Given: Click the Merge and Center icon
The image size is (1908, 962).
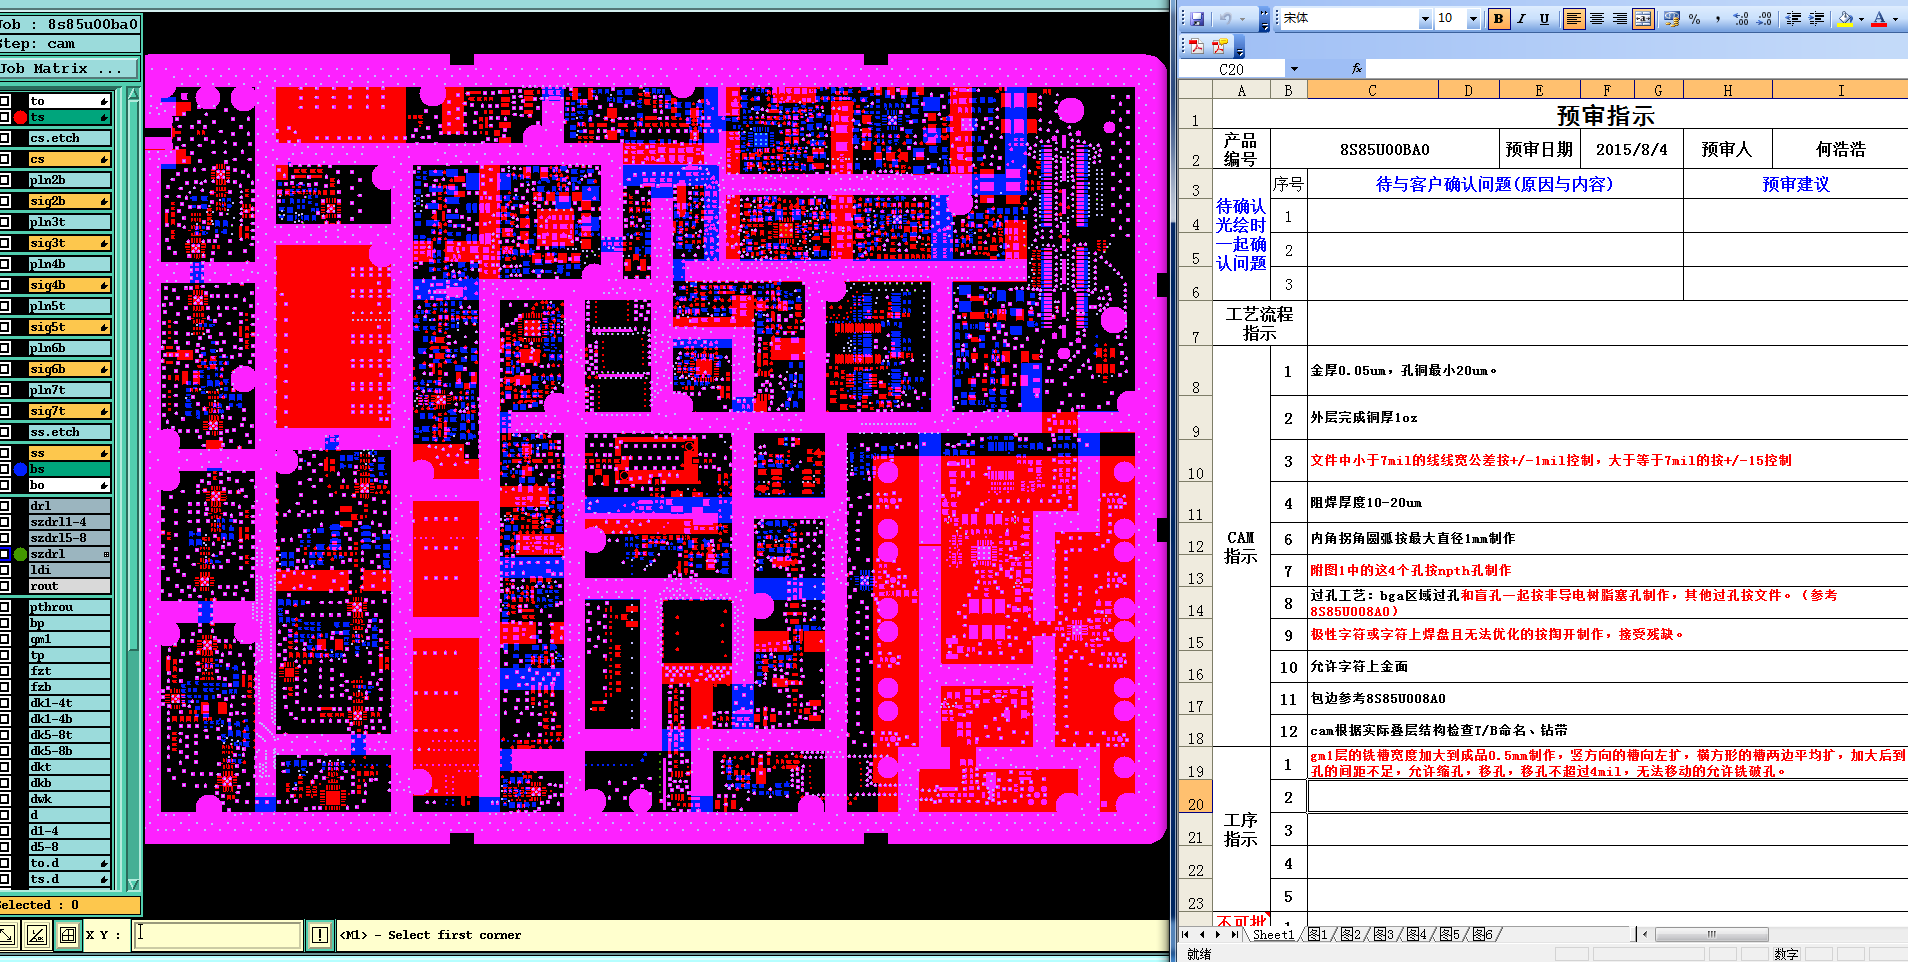Looking at the screenshot, I should (x=1643, y=19).
